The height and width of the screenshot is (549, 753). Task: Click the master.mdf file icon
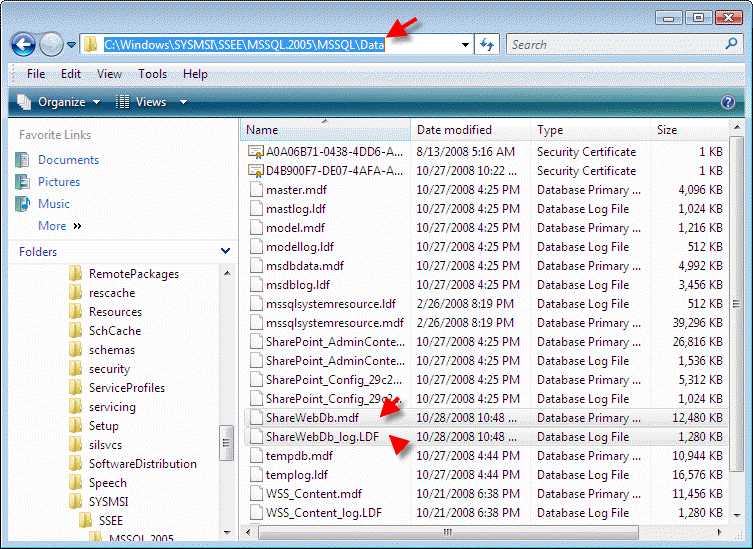(x=256, y=190)
